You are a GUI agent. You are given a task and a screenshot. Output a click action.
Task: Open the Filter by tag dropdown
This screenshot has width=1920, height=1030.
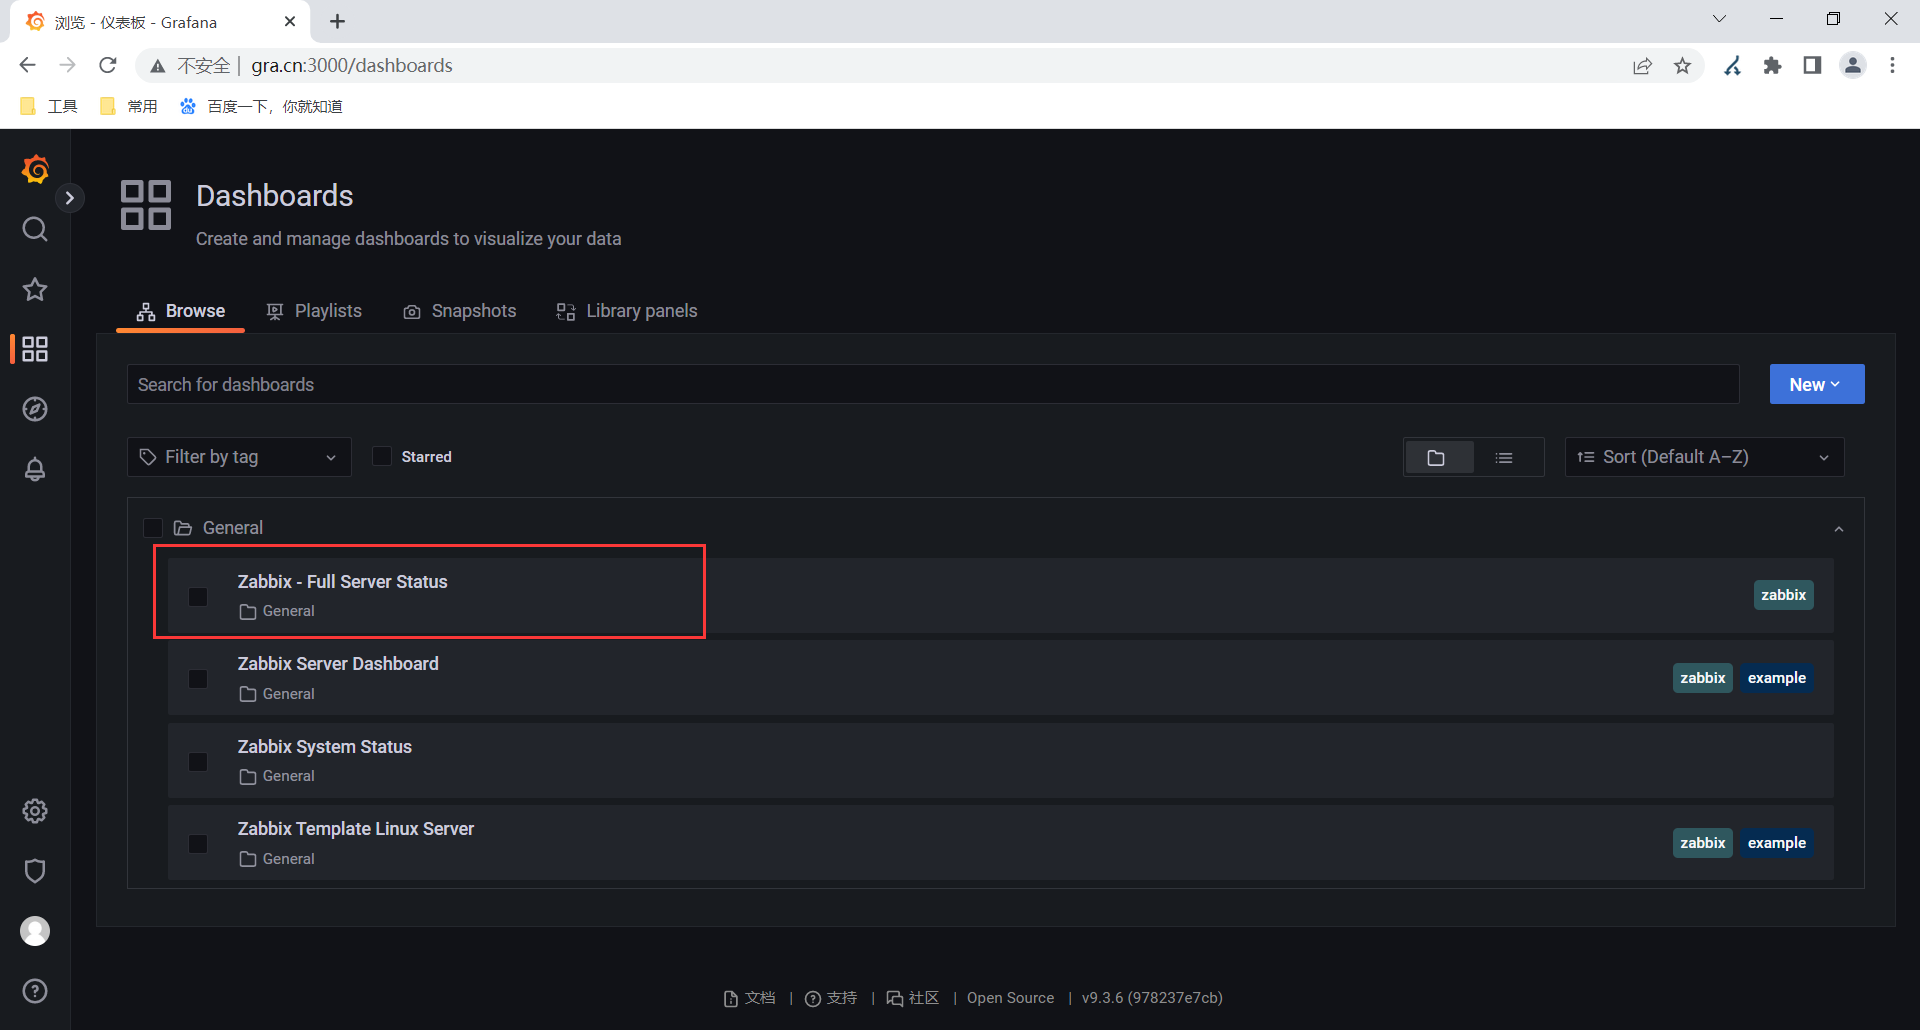point(239,457)
